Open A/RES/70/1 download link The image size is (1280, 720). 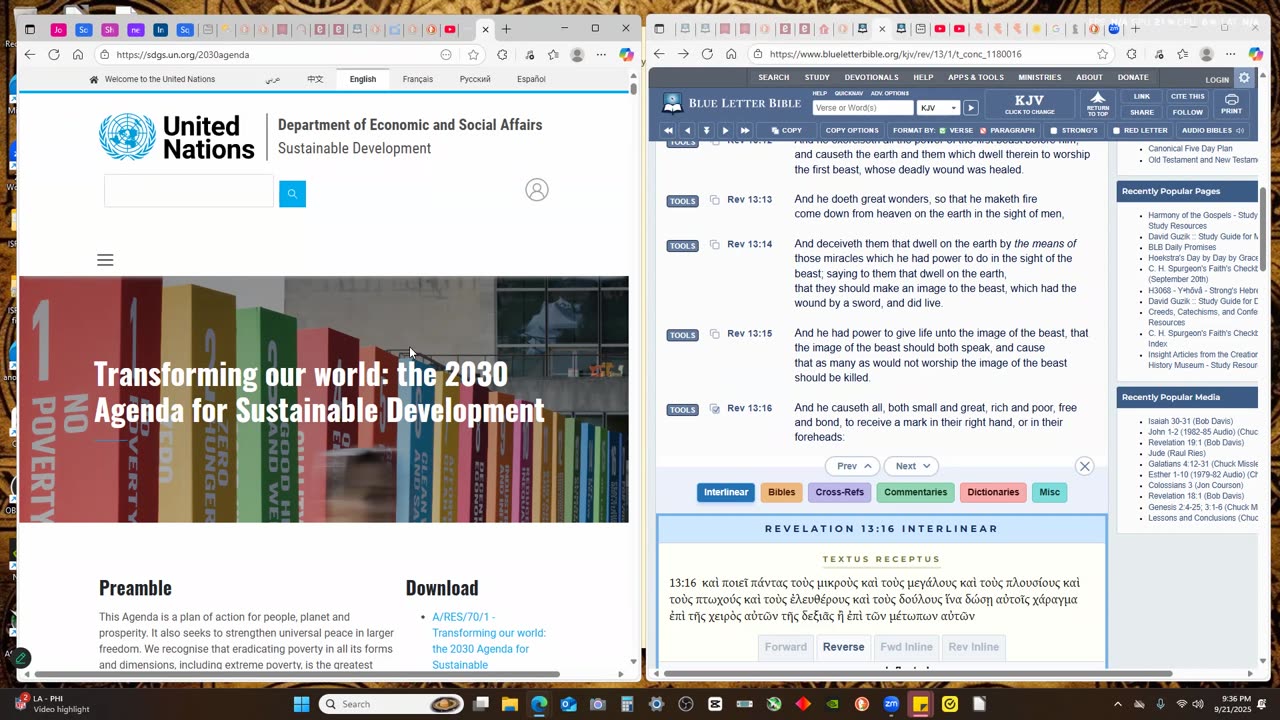click(x=489, y=641)
